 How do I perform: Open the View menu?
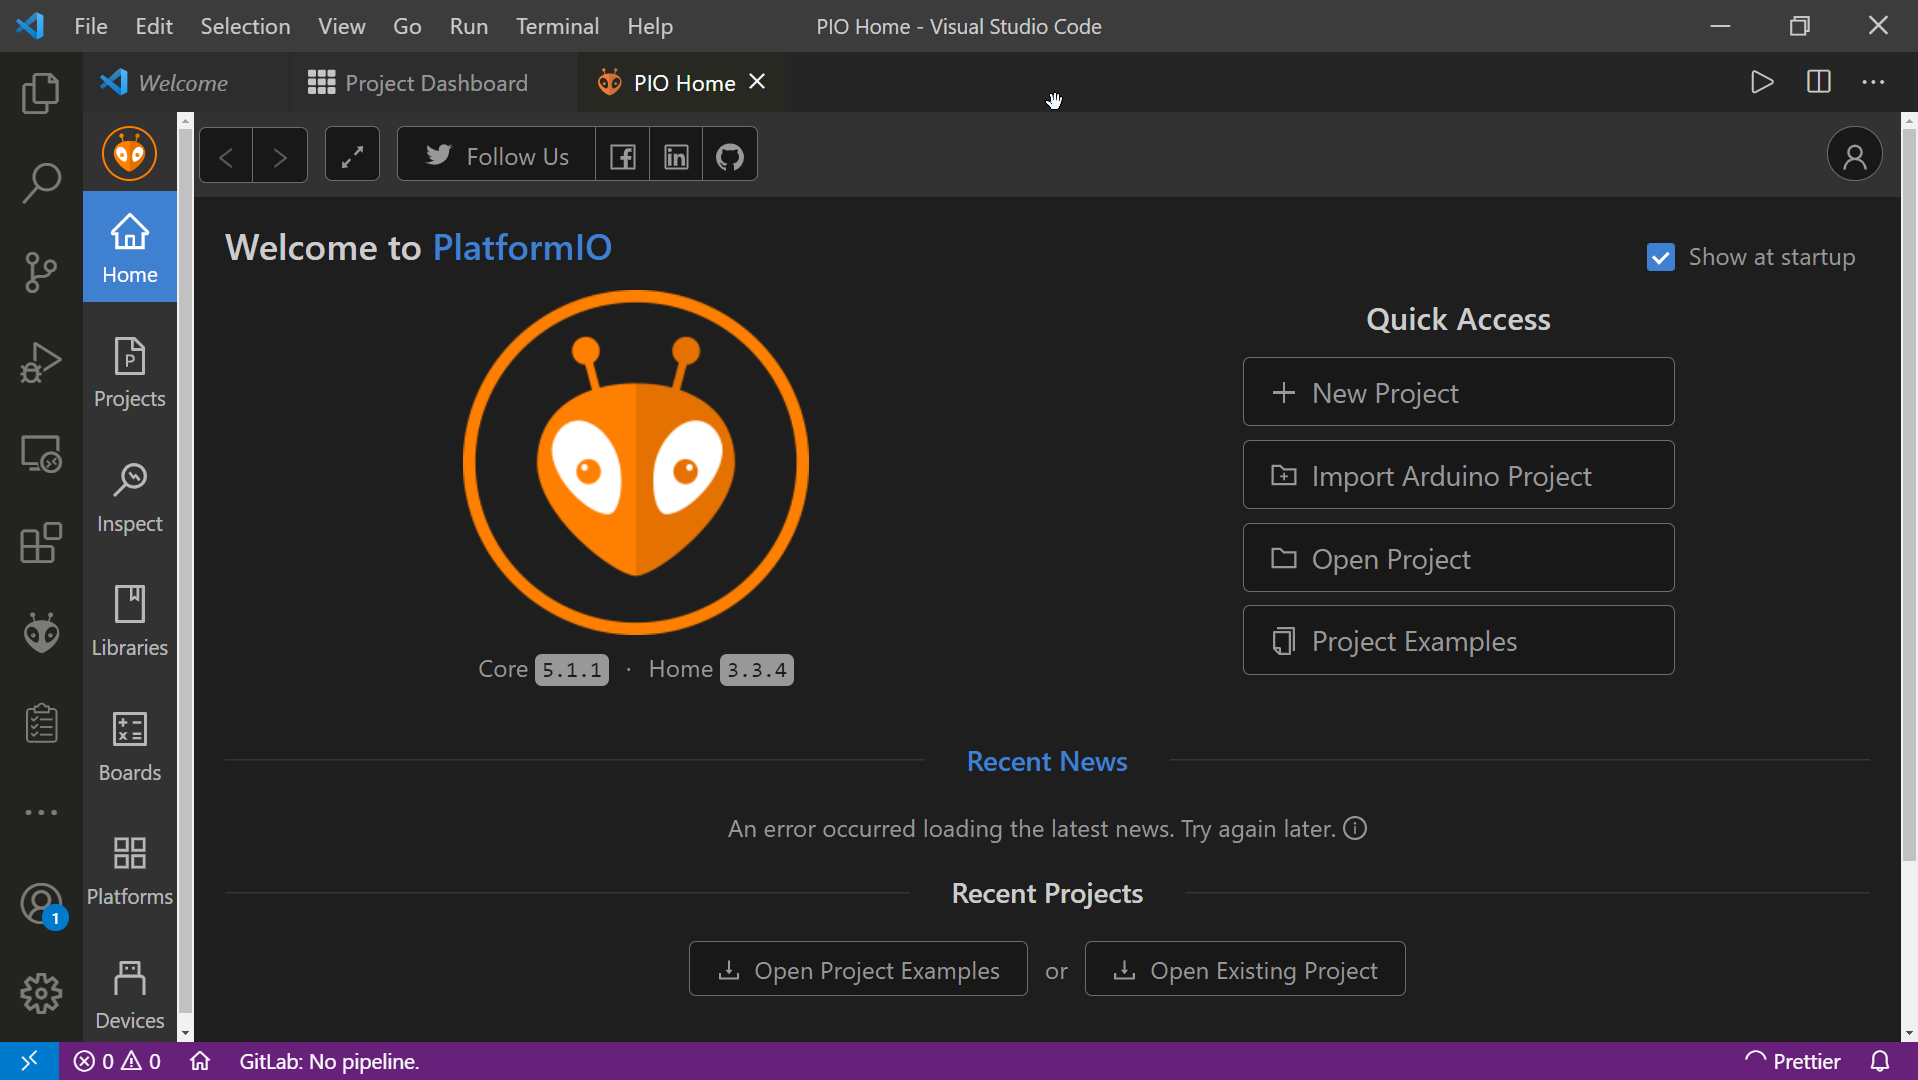click(x=342, y=26)
